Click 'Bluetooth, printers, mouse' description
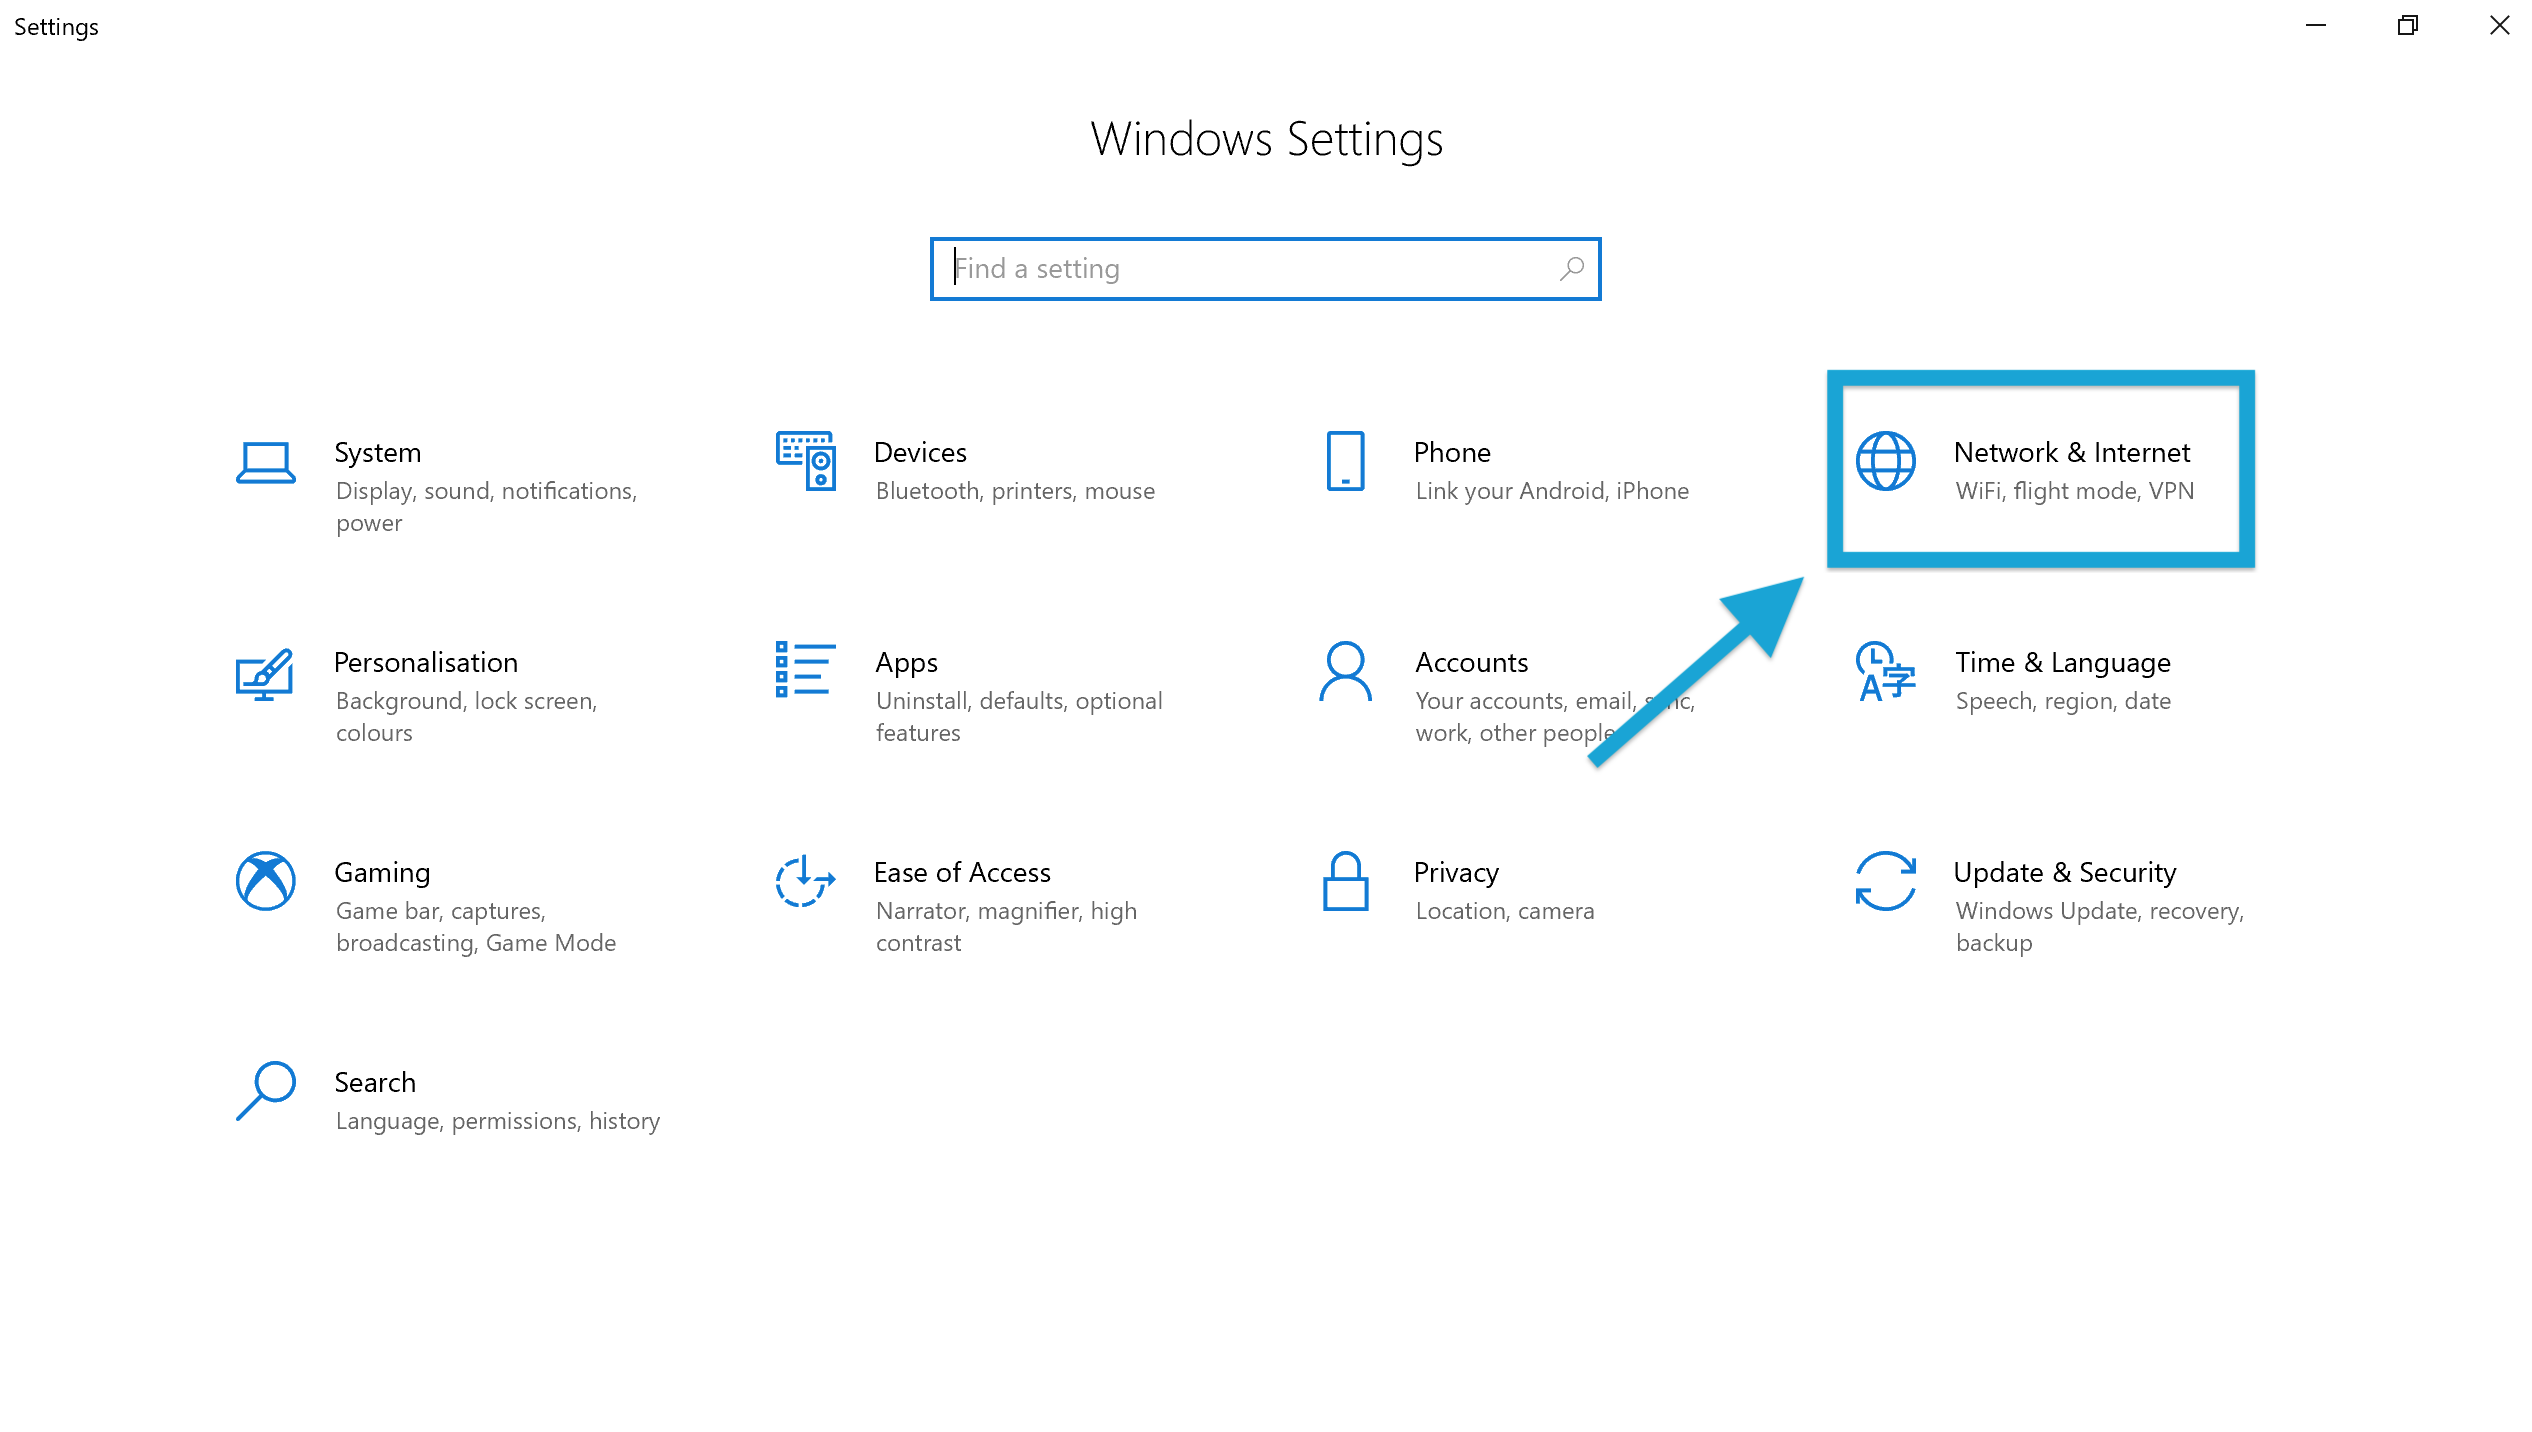The width and height of the screenshot is (2532, 1432). coord(1015,491)
